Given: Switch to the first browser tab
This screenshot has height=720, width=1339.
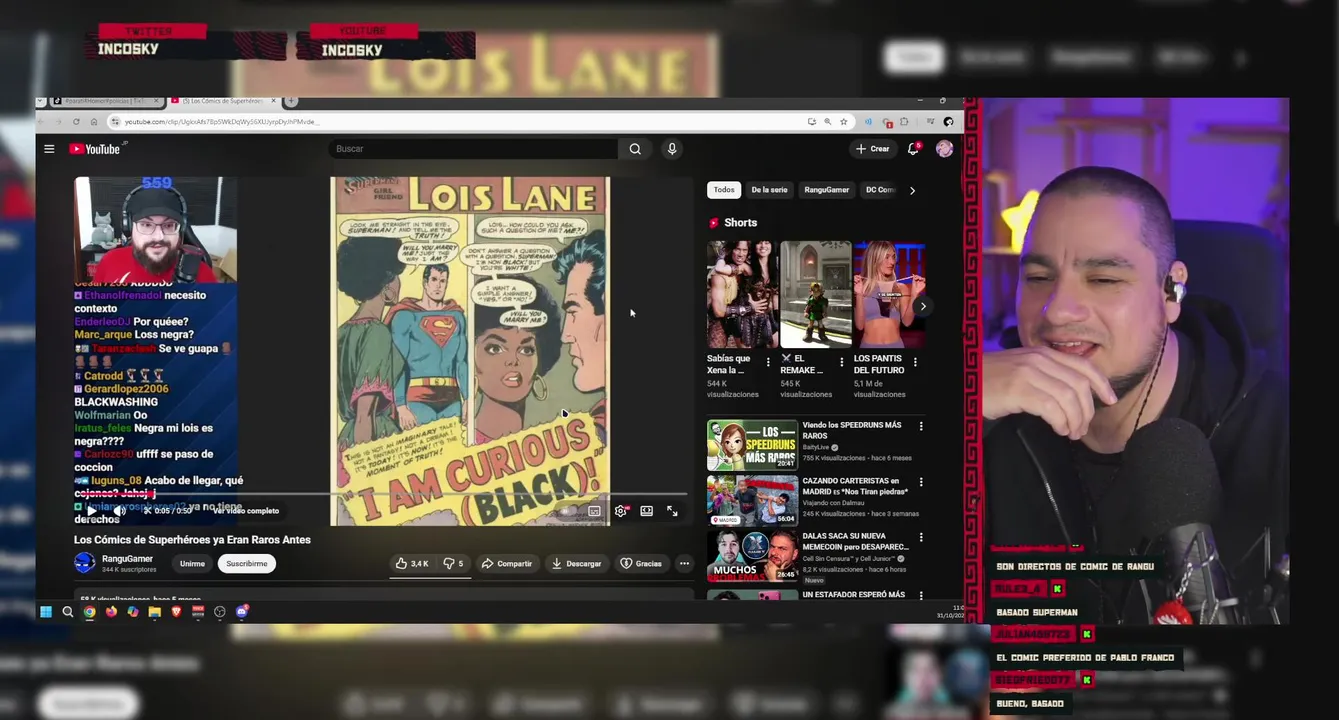Looking at the screenshot, I should pyautogui.click(x=107, y=101).
